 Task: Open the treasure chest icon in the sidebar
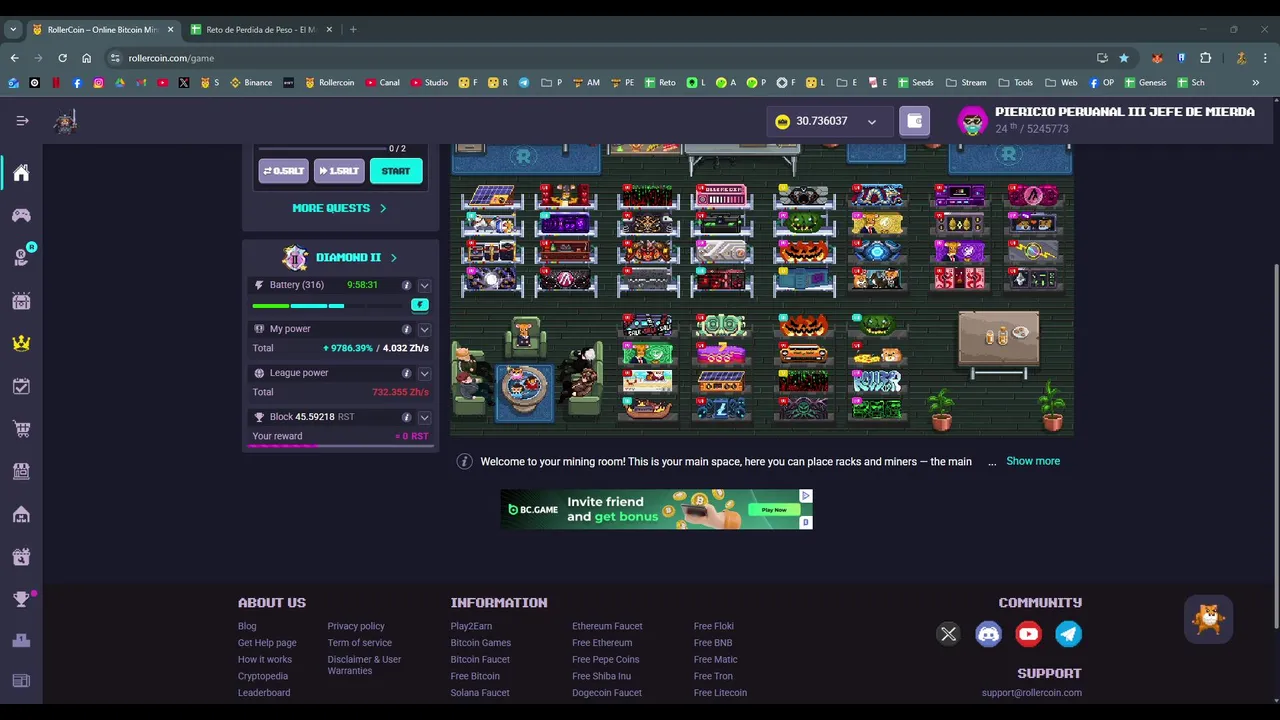click(x=21, y=301)
